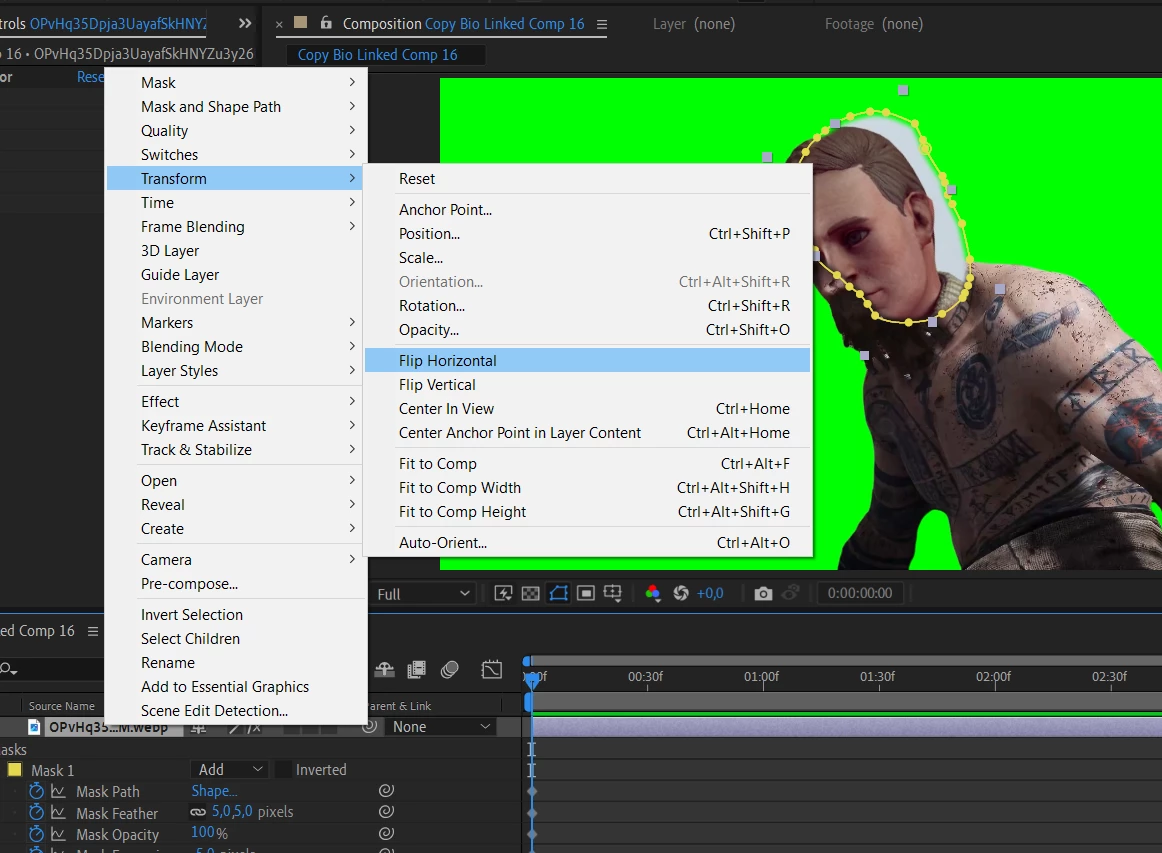Toggle Mask Path stopwatch icon
The width and height of the screenshot is (1162, 853).
point(36,791)
